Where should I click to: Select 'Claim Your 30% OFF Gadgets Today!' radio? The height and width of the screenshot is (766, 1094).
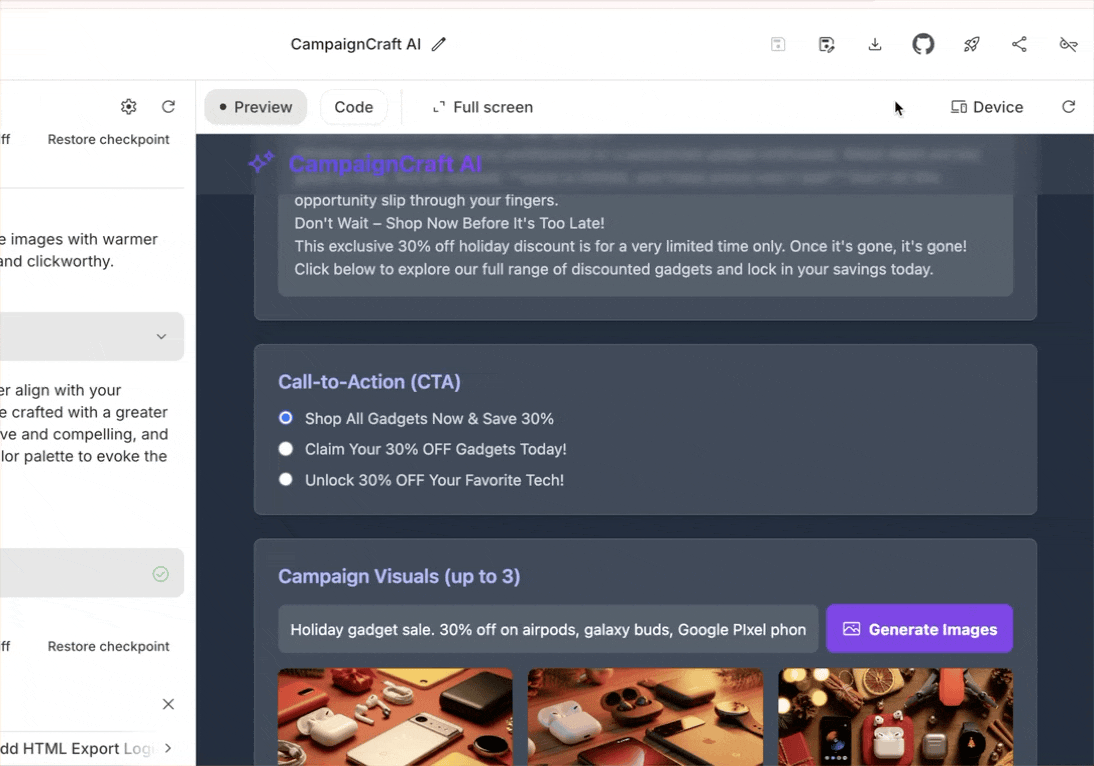pyautogui.click(x=285, y=449)
